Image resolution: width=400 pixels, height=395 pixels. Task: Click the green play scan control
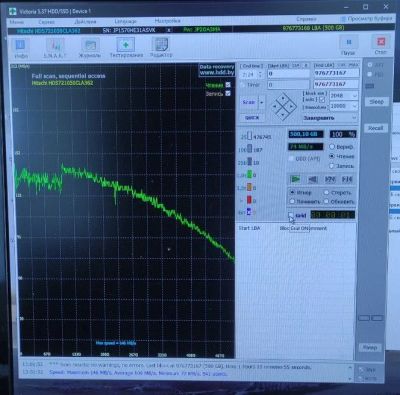pos(295,179)
